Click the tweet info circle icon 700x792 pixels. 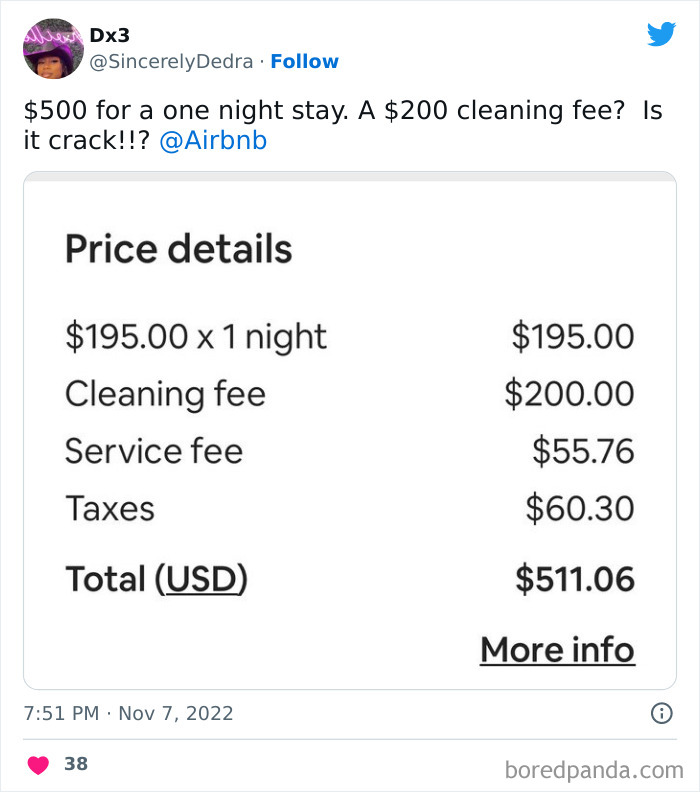click(x=662, y=713)
